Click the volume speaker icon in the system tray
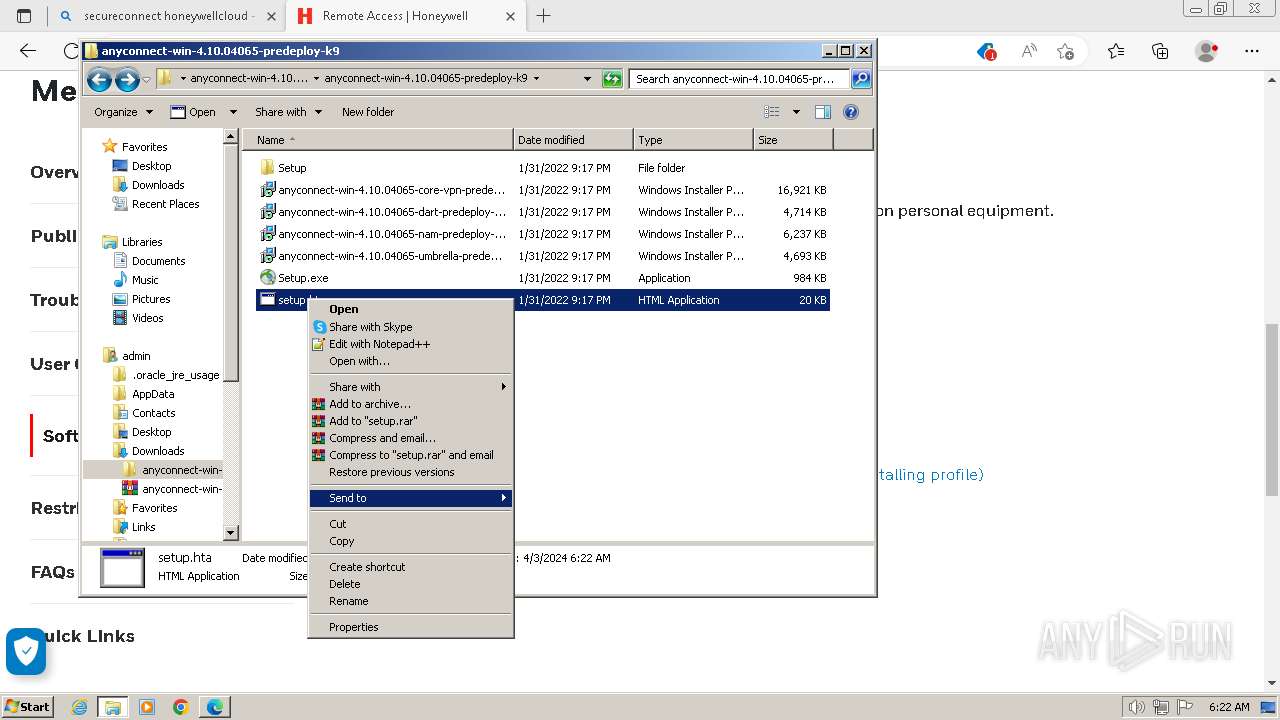This screenshot has width=1280, height=720. pos(1135,707)
